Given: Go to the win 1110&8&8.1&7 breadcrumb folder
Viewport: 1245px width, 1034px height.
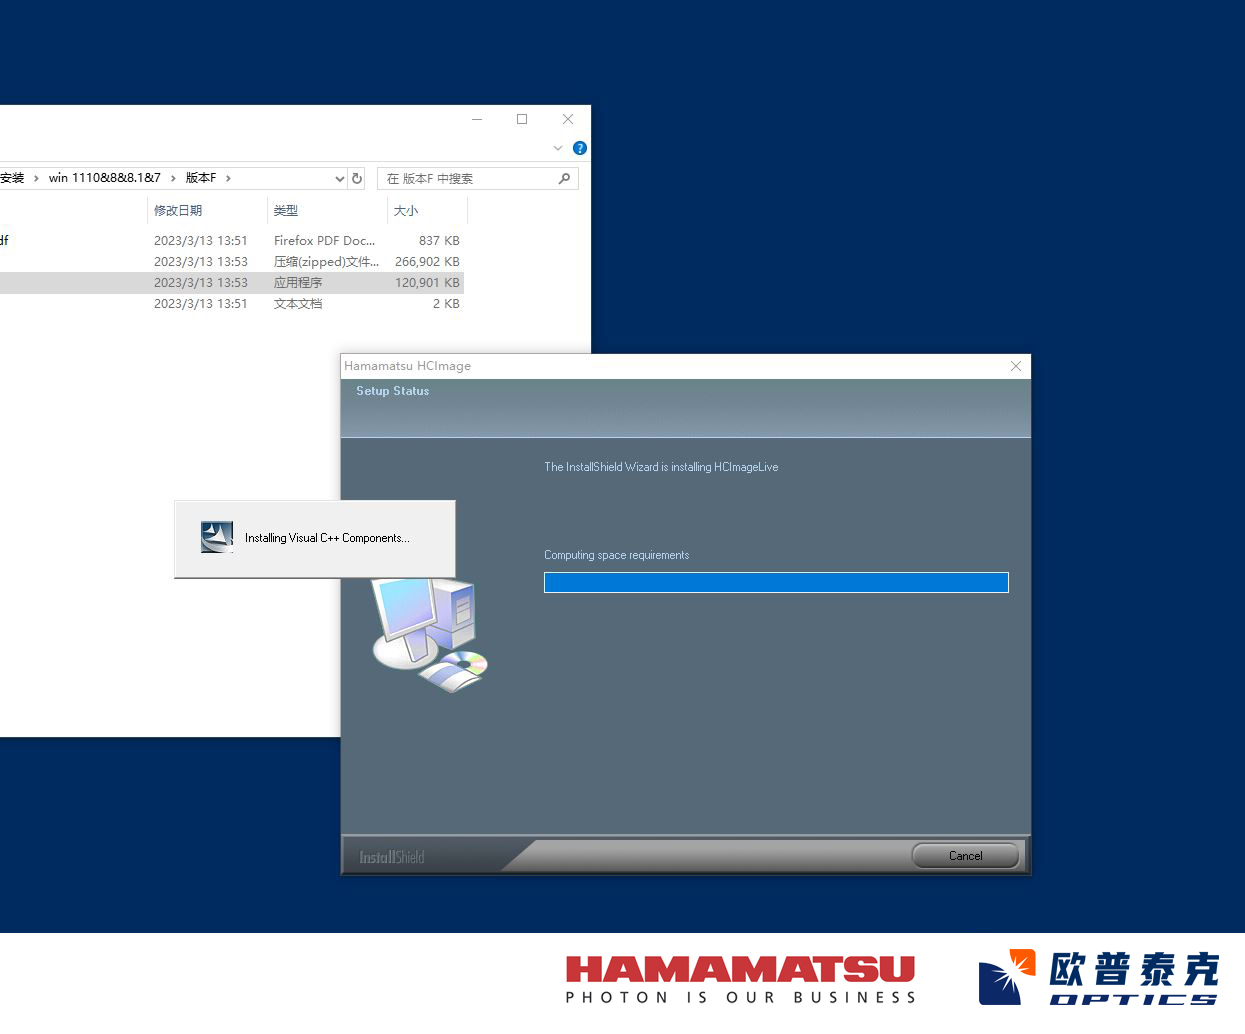Looking at the screenshot, I should 104,178.
